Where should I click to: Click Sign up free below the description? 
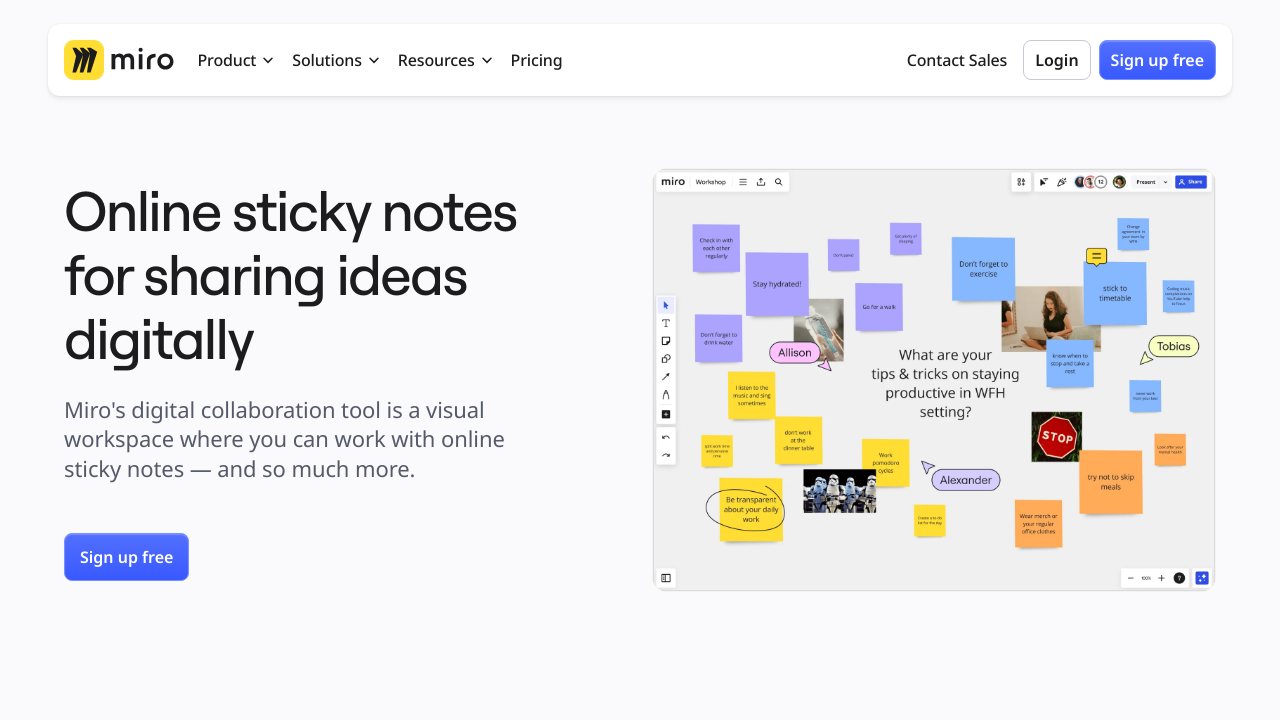126,557
